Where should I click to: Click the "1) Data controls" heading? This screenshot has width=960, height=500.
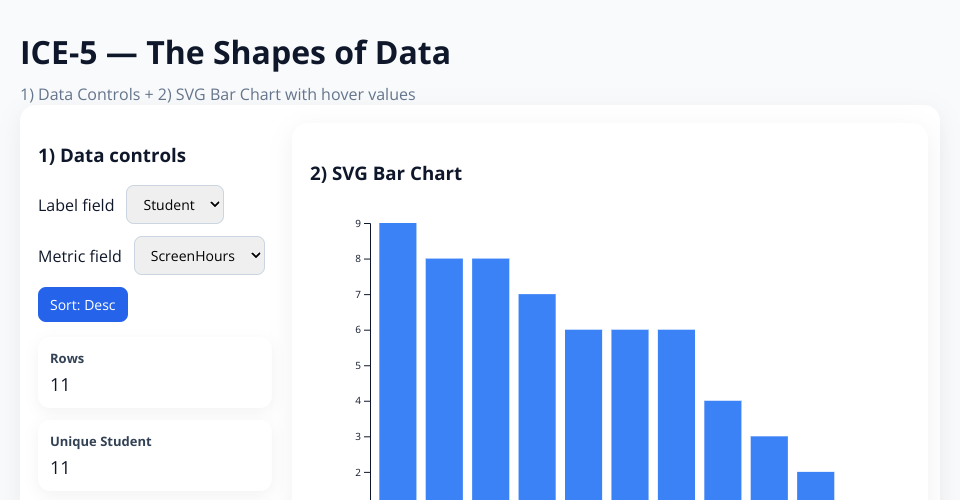112,155
